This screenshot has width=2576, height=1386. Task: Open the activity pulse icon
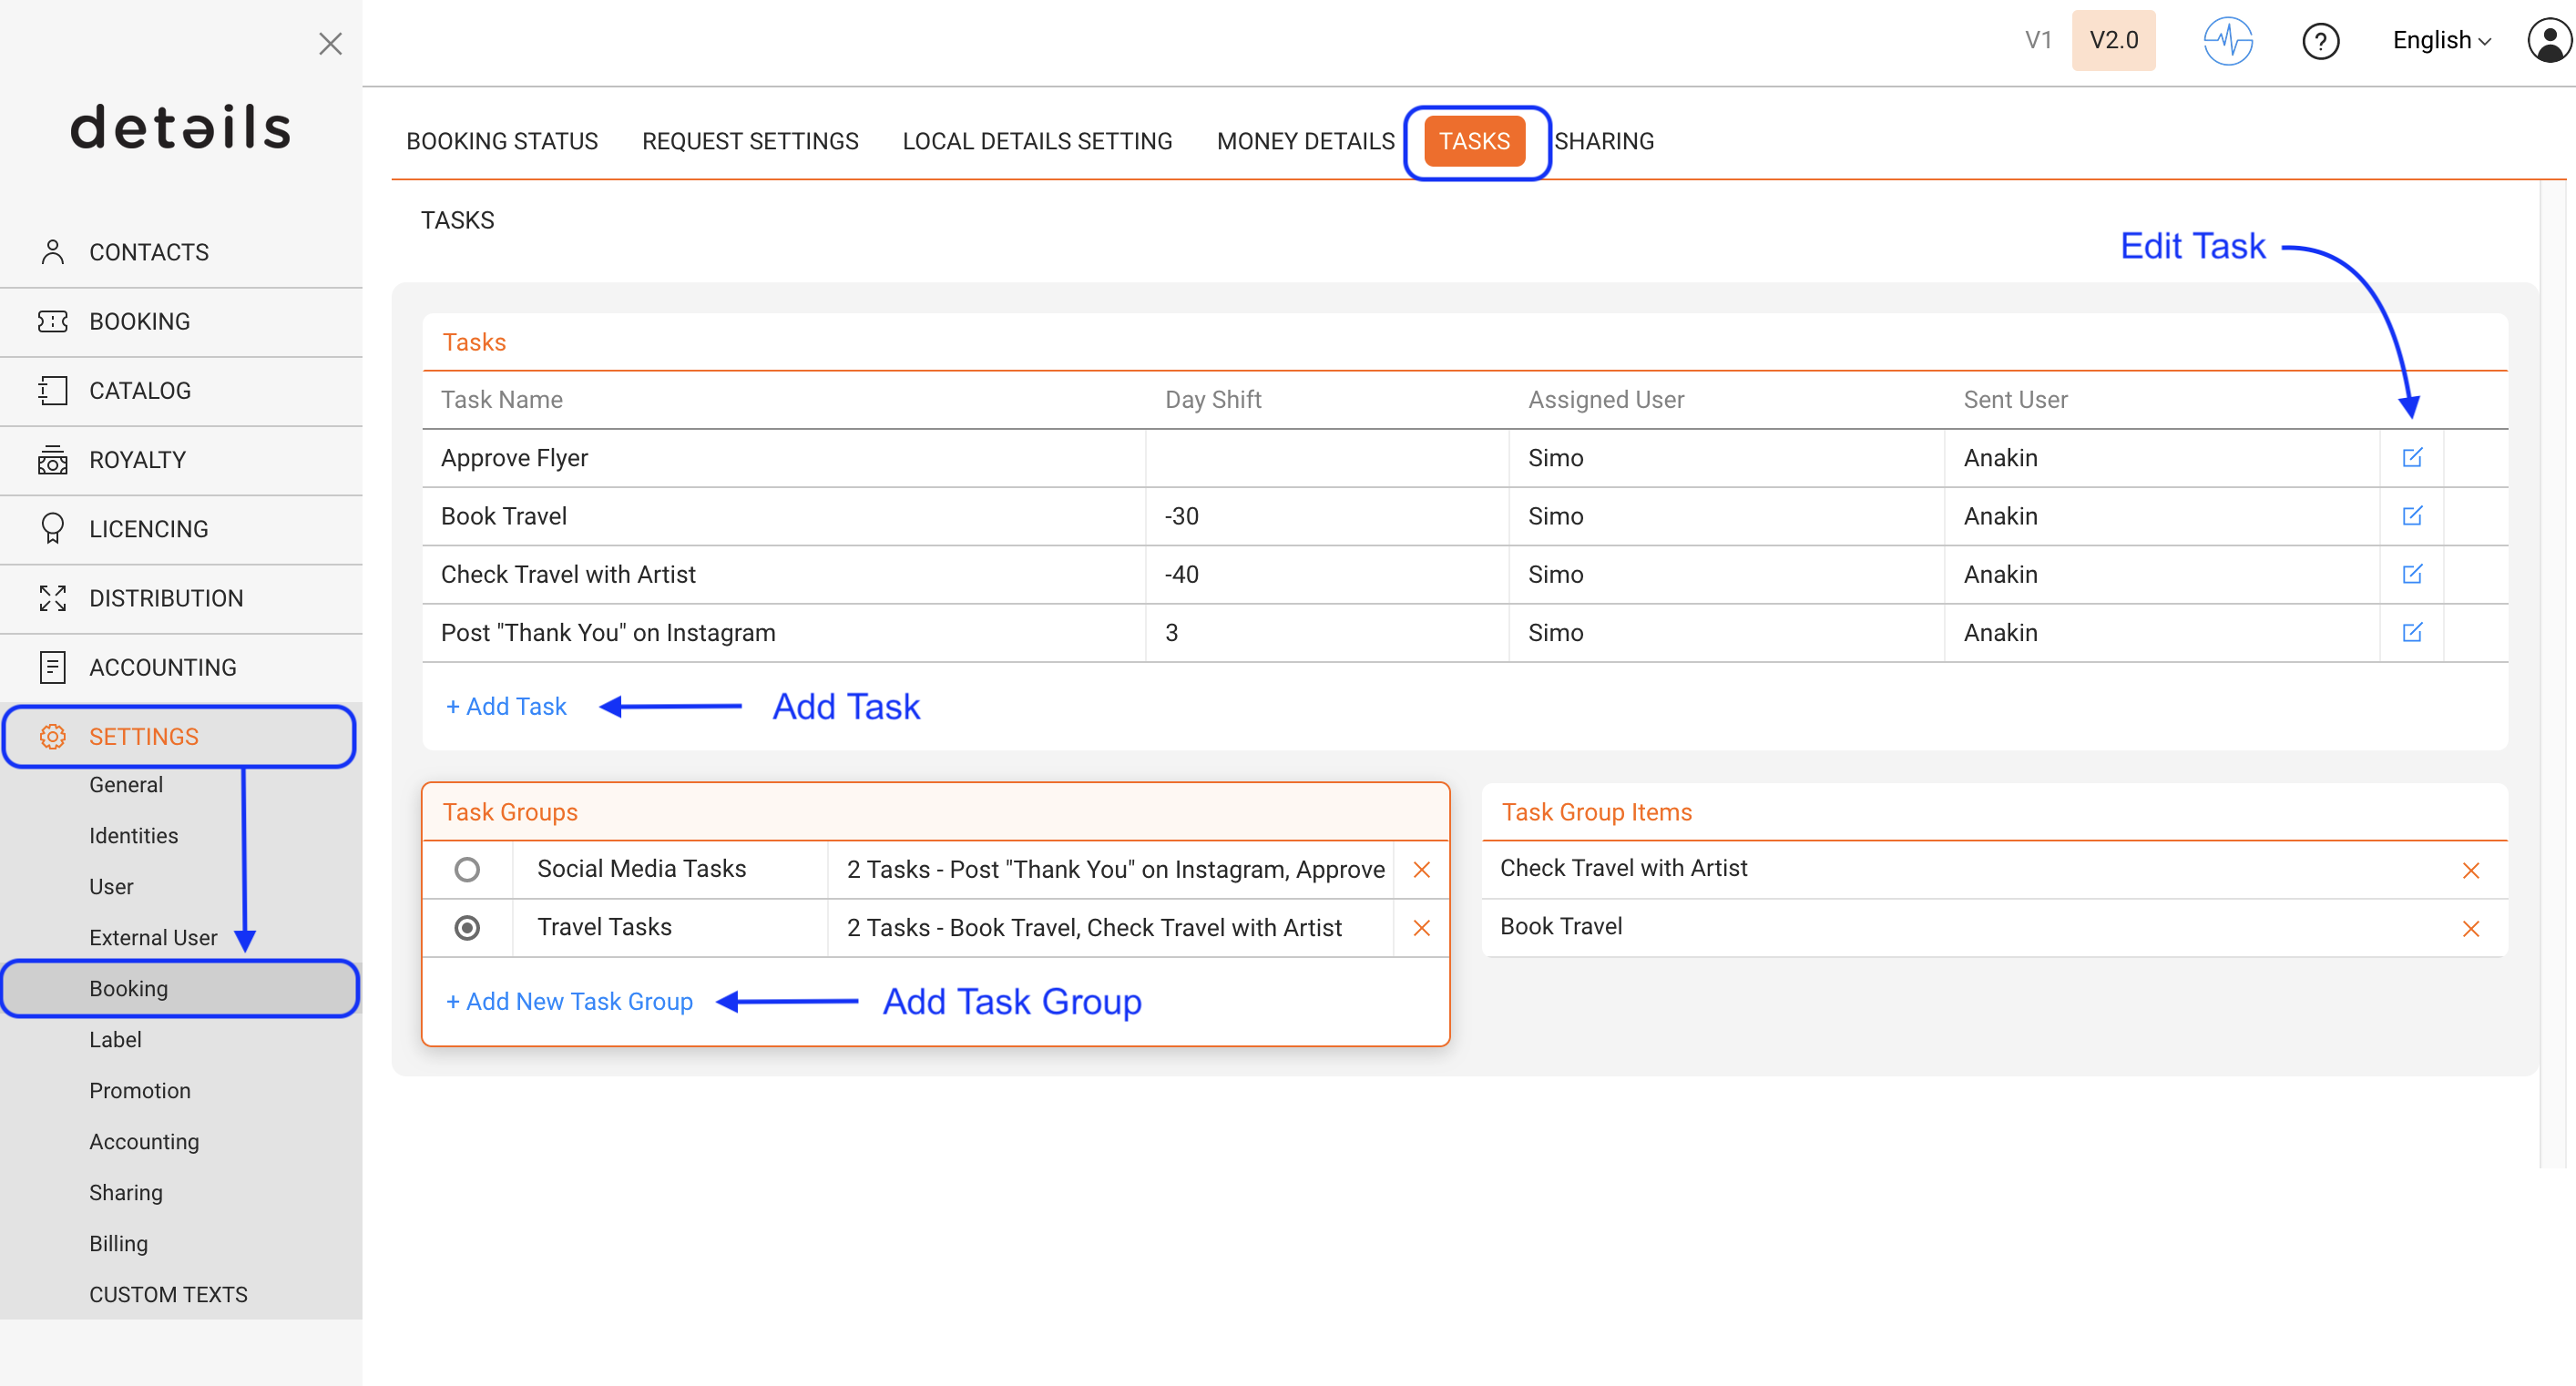tap(2227, 41)
